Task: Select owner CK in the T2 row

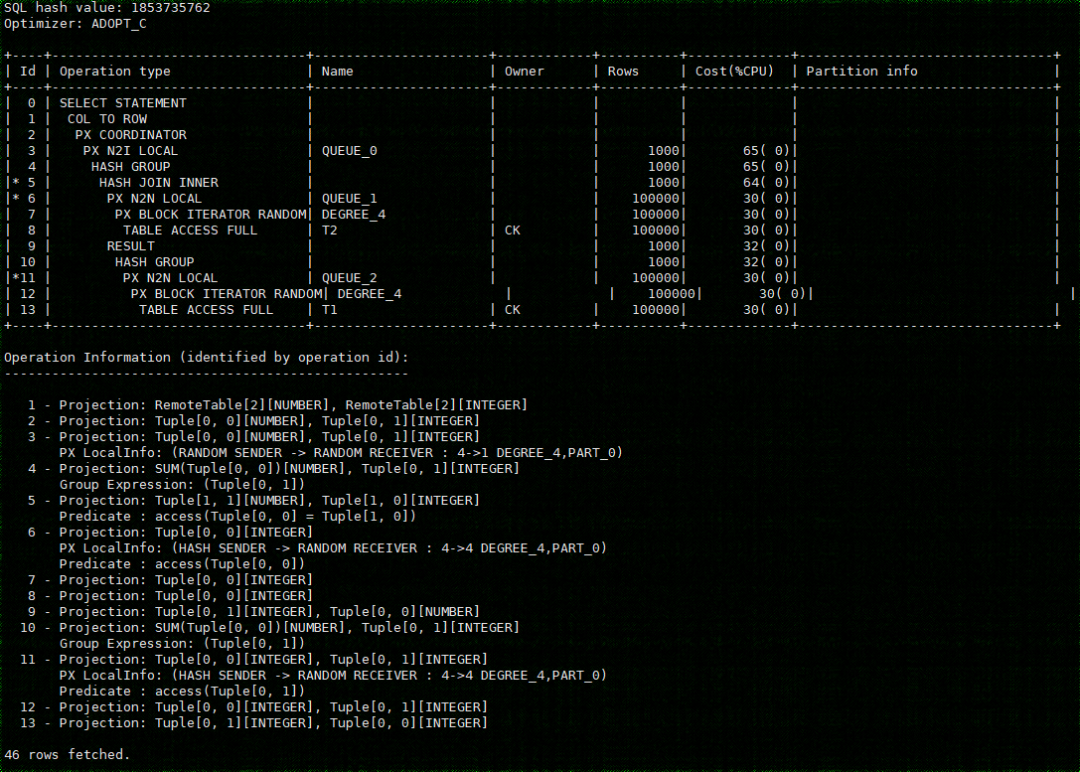Action: click(512, 230)
